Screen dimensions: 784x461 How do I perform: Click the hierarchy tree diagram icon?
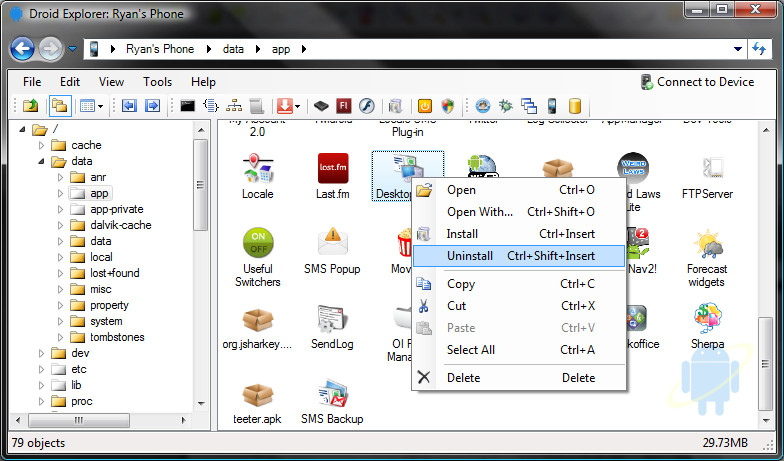tap(234, 106)
